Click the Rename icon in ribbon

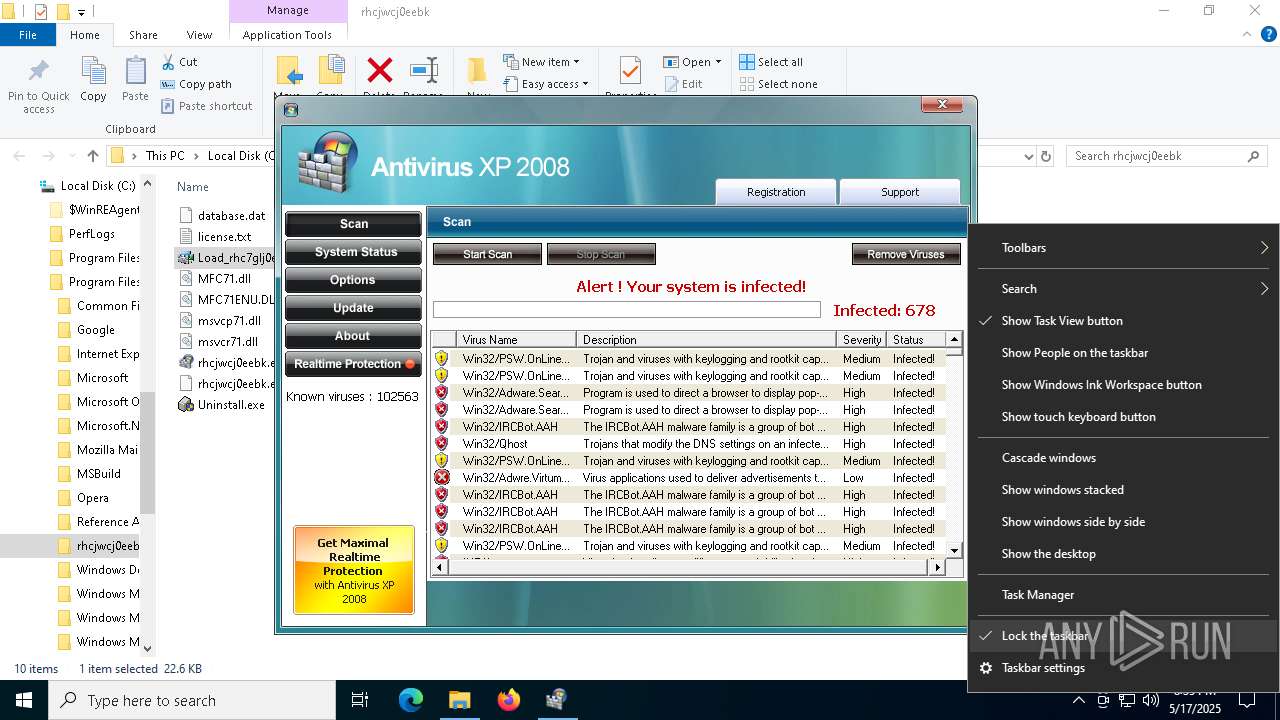coord(424,70)
